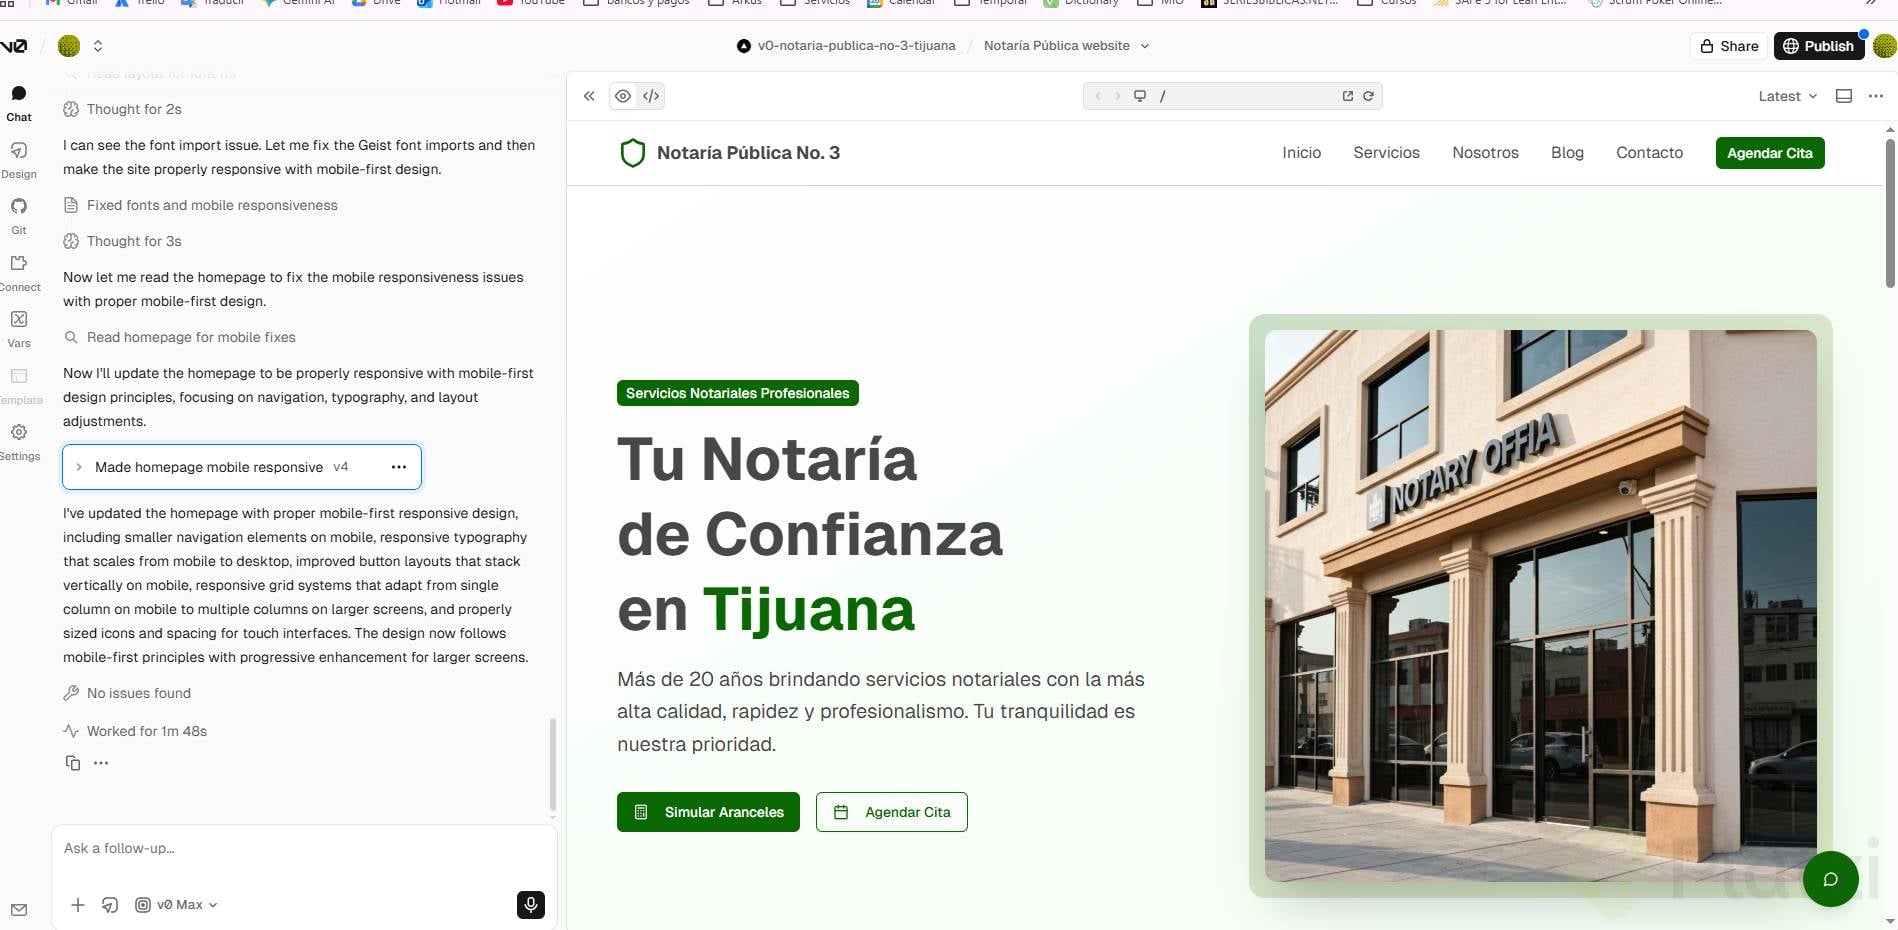Image resolution: width=1898 pixels, height=930 pixels.
Task: Click the team avatar next to the logo
Action: (x=69, y=46)
